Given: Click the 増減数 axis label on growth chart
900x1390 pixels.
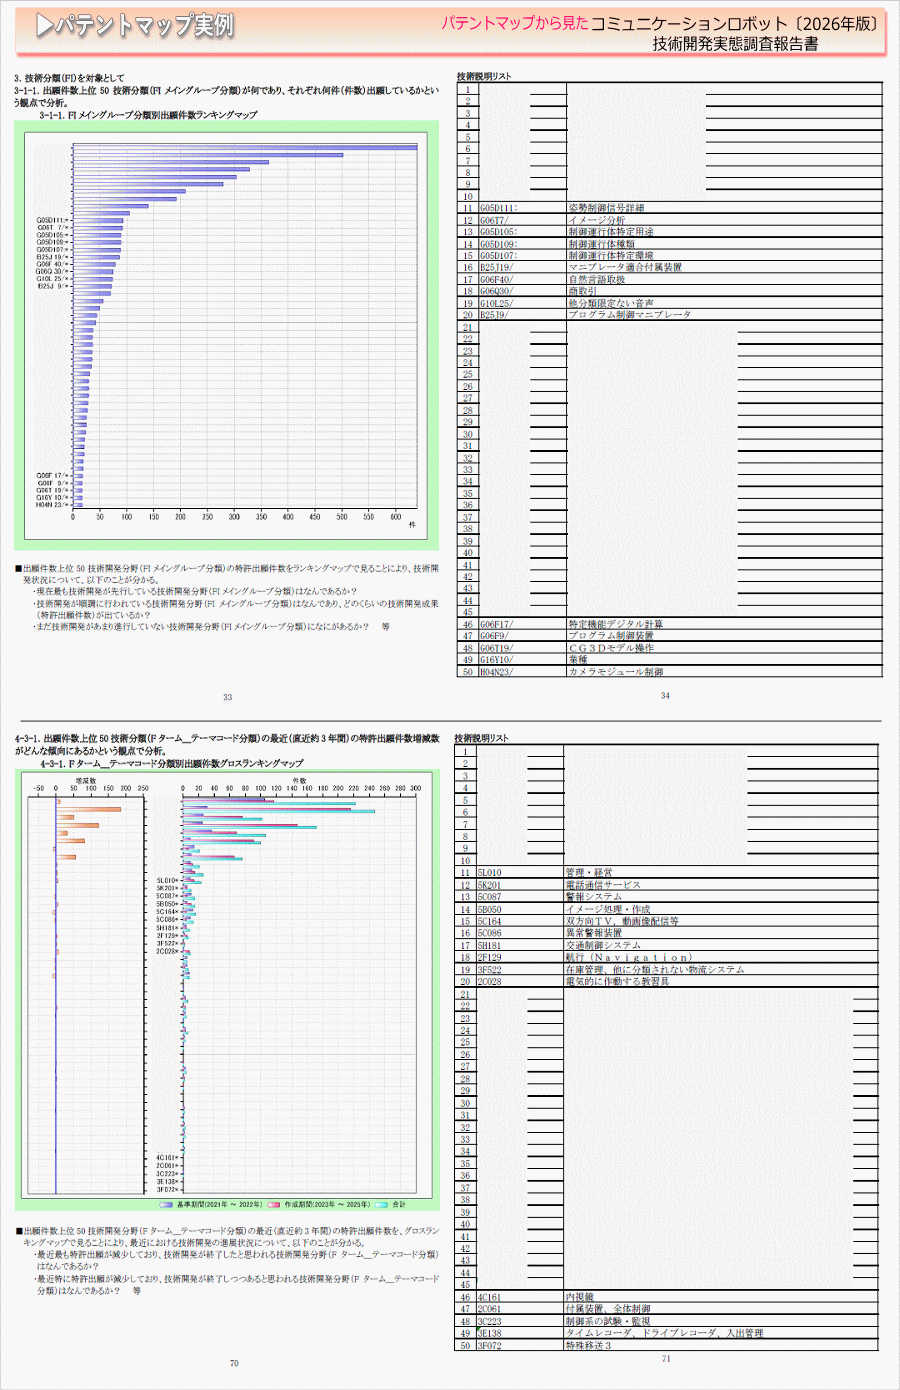Looking at the screenshot, I should [x=86, y=780].
